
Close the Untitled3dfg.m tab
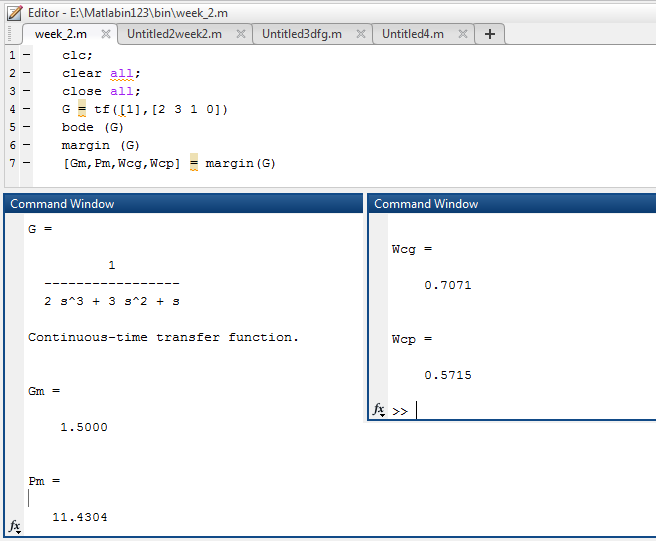click(360, 34)
